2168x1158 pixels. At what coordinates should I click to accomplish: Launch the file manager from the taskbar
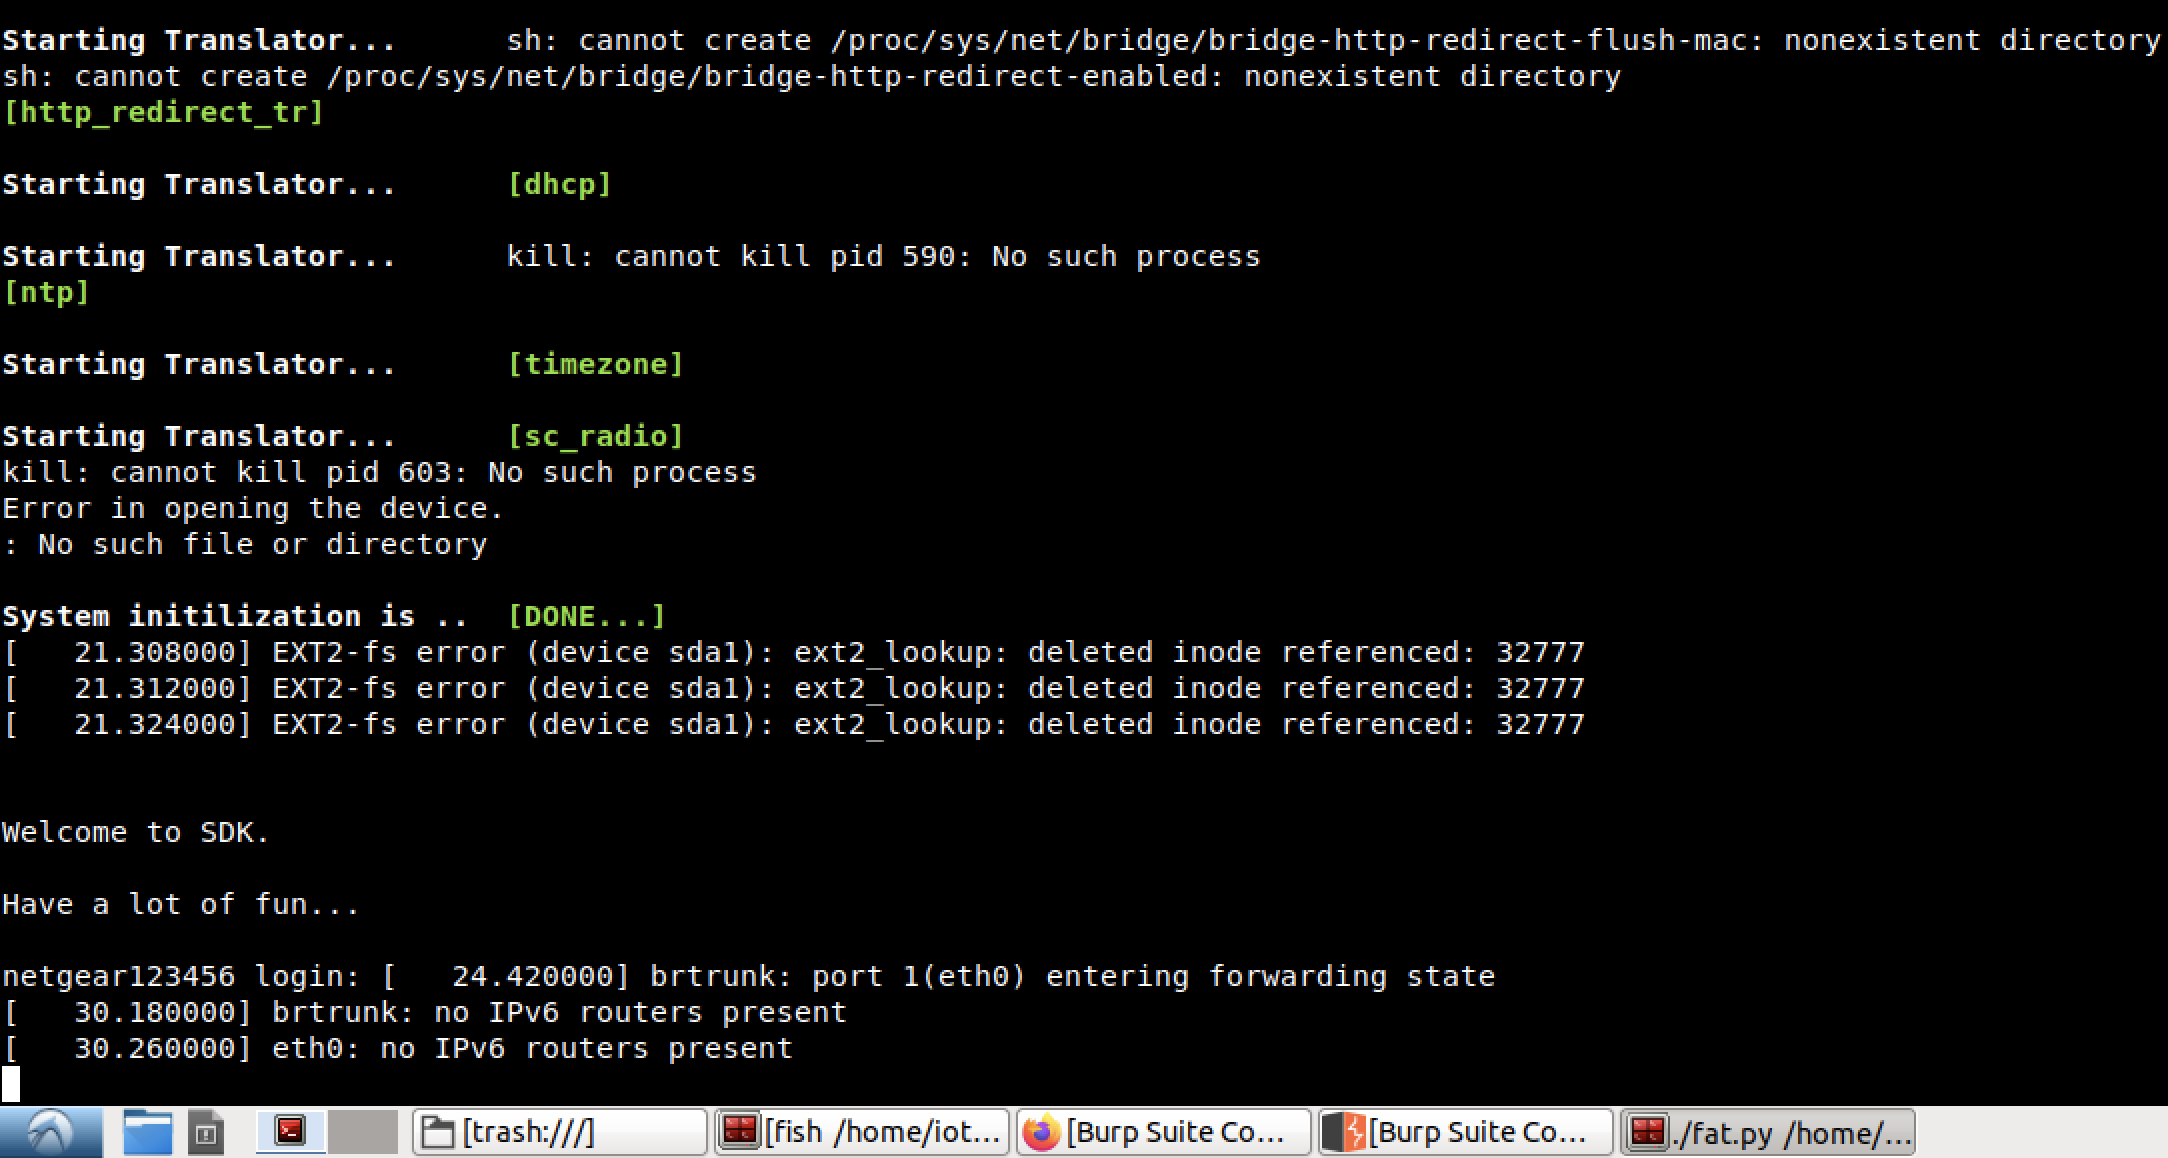[148, 1132]
